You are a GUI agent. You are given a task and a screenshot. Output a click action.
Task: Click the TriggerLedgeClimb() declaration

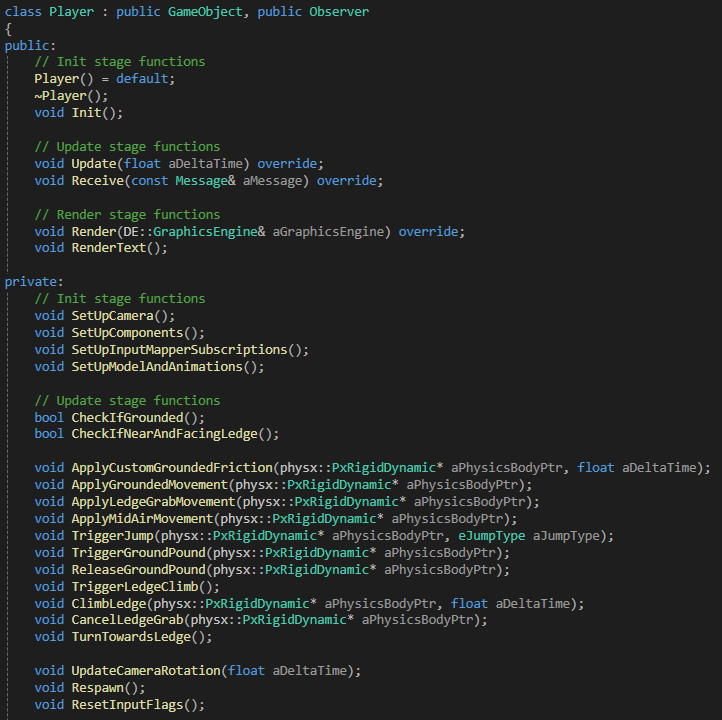(x=127, y=586)
